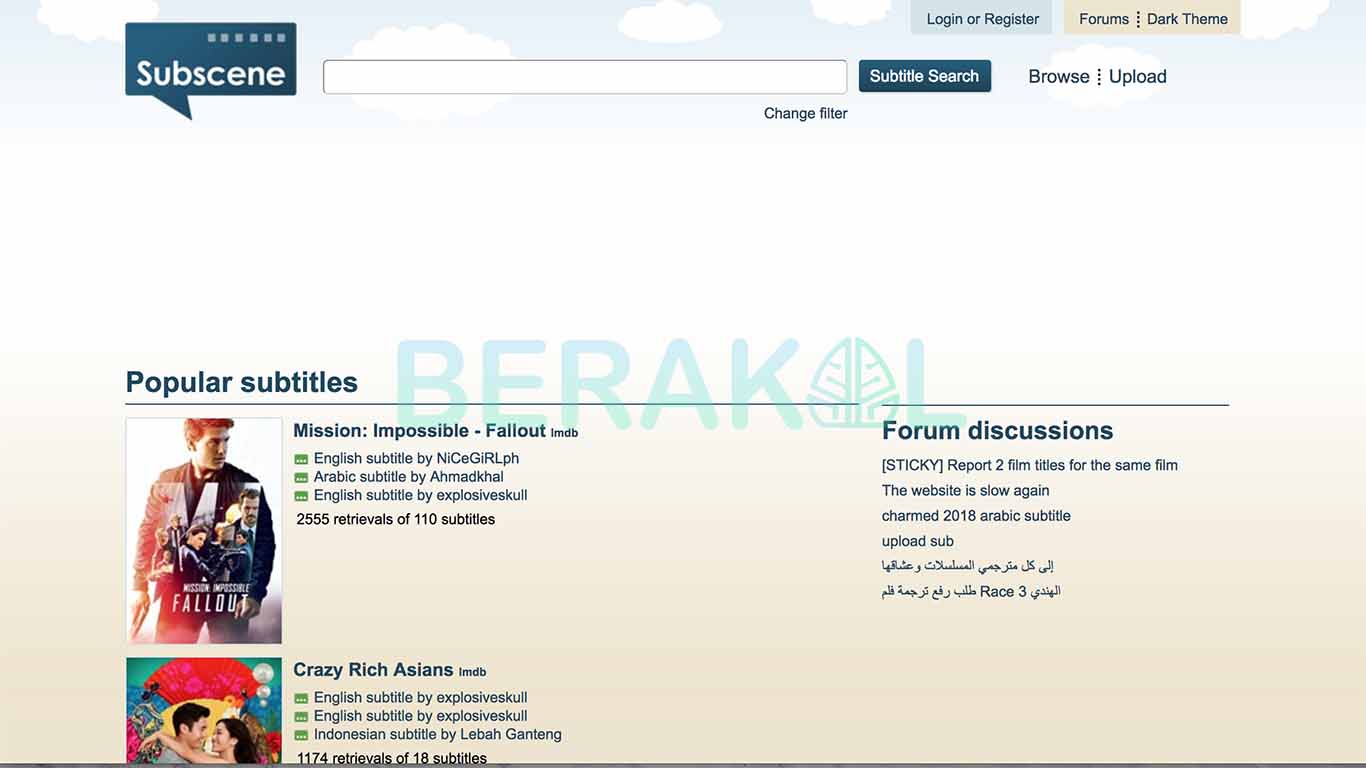Click the green icon beside Fallout explosiveskull subtitle
1366x768 pixels.
tap(301, 496)
